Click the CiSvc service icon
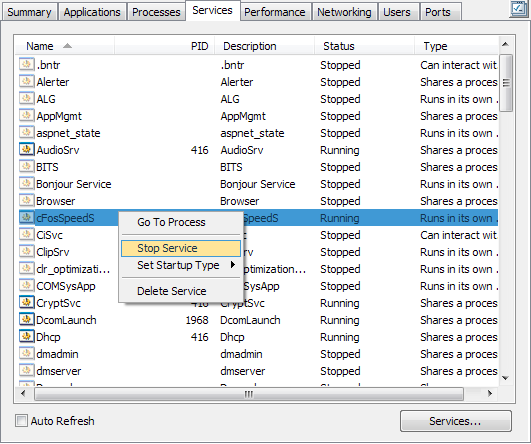Image resolution: width=531 pixels, height=444 pixels. tap(26, 235)
